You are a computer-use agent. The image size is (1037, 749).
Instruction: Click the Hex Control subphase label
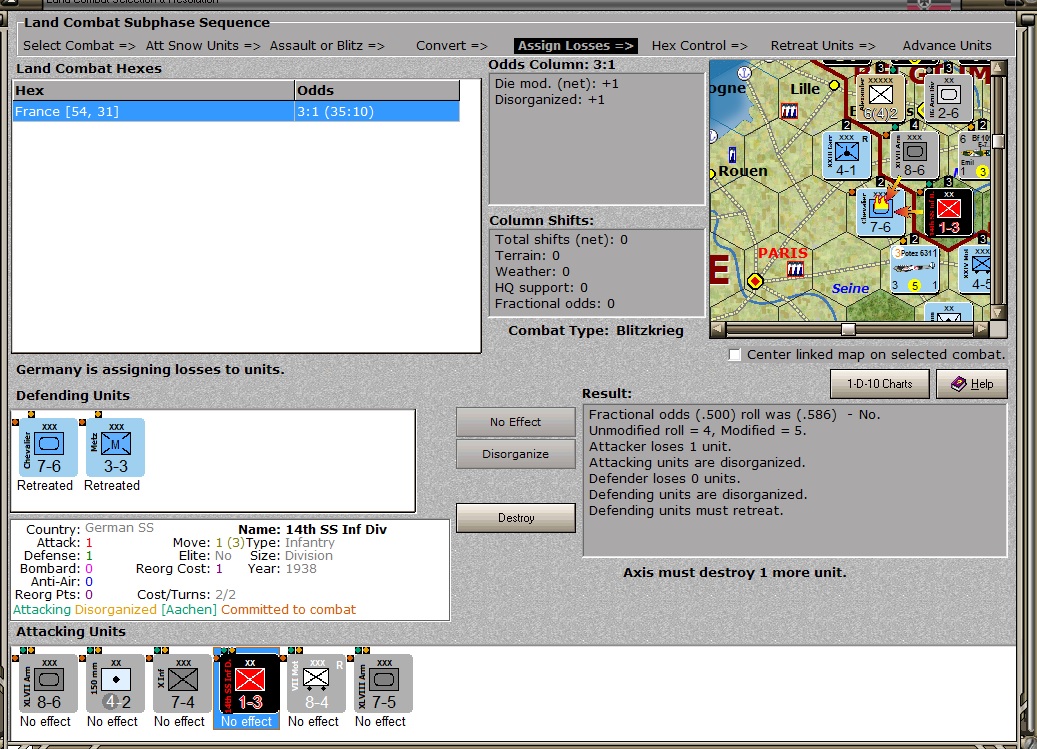pos(699,46)
